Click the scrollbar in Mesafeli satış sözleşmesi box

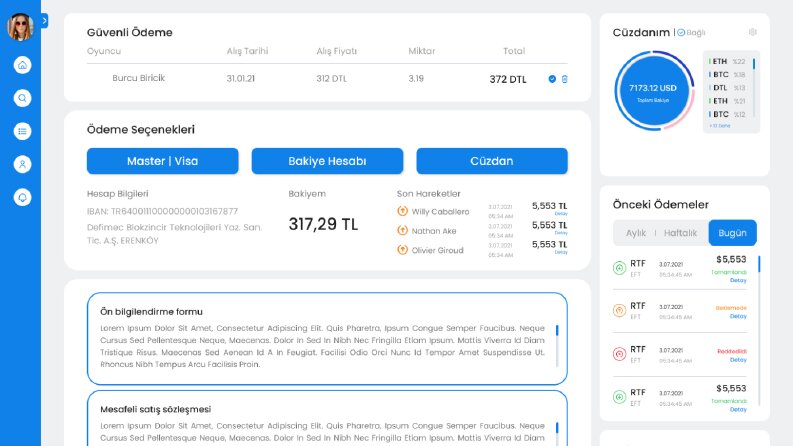(557, 433)
